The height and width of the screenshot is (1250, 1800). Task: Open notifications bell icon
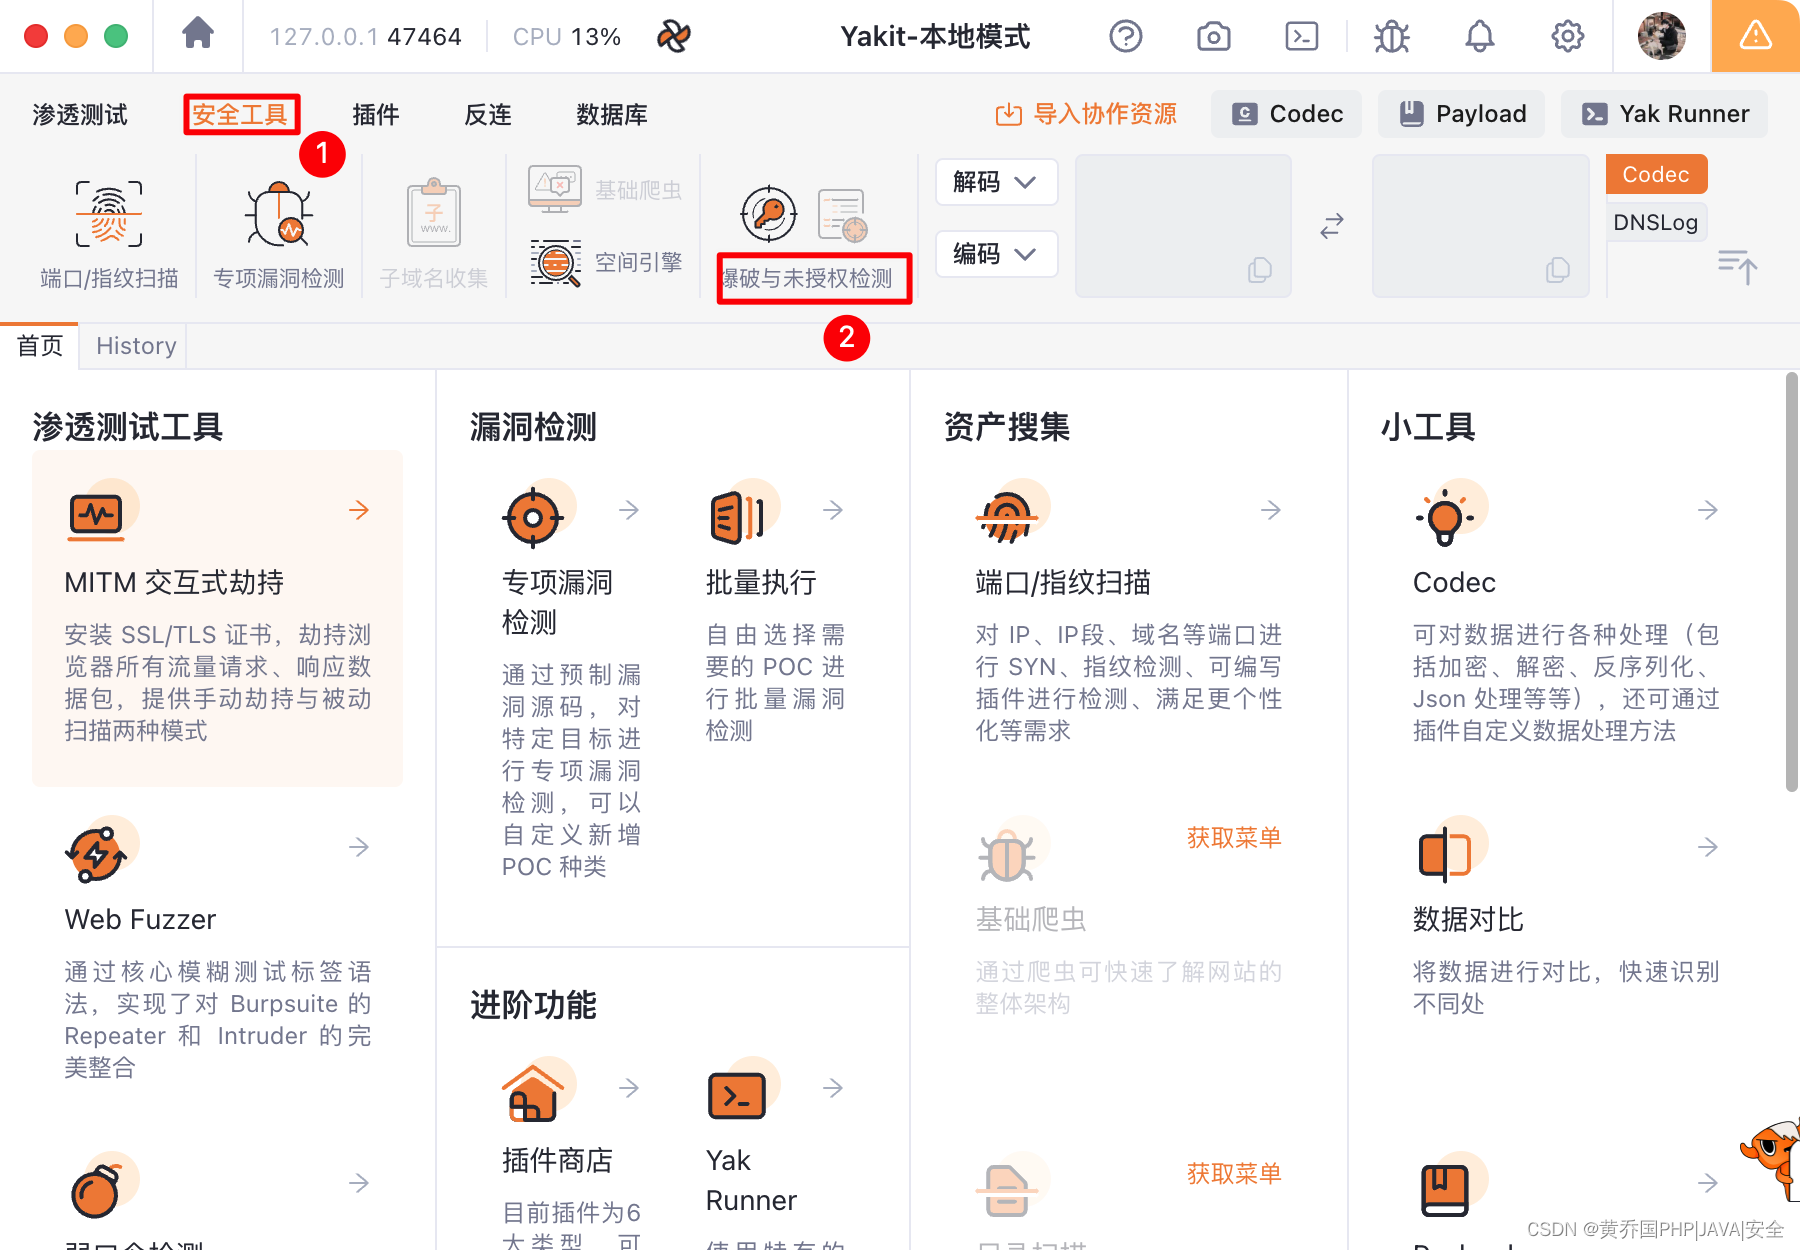coord(1479,37)
